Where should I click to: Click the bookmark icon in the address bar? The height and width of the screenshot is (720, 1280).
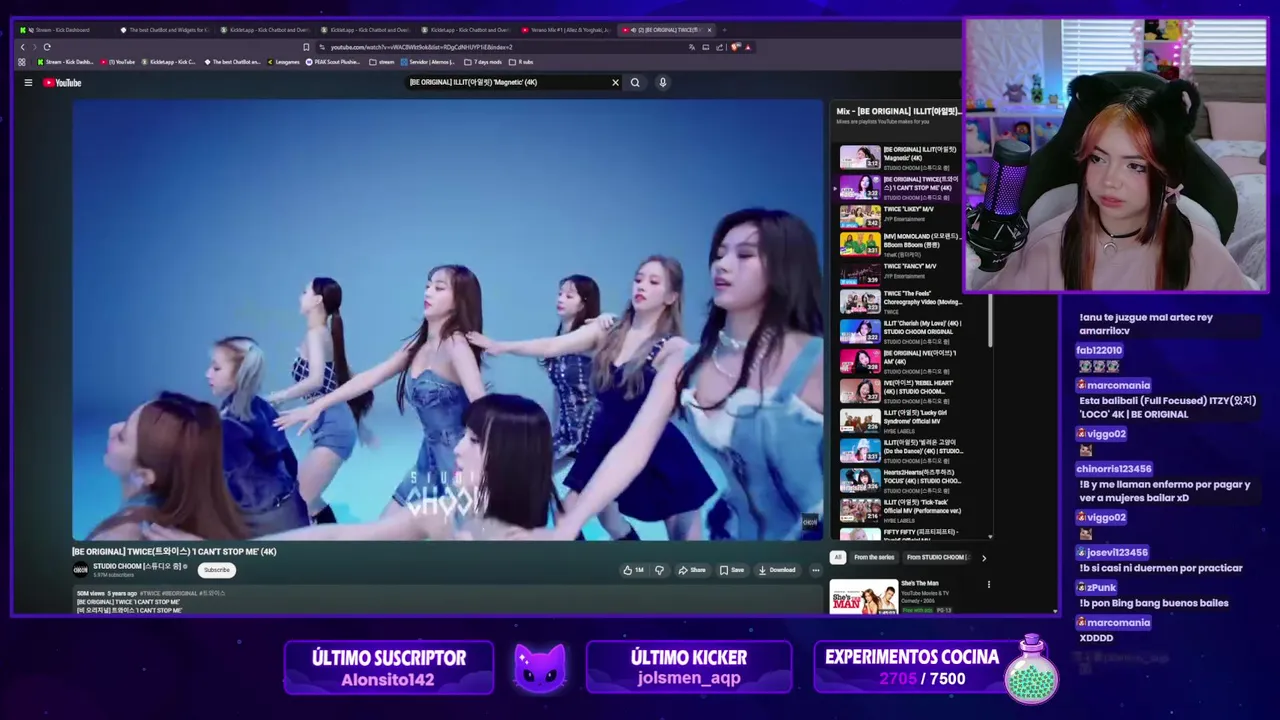tap(306, 47)
